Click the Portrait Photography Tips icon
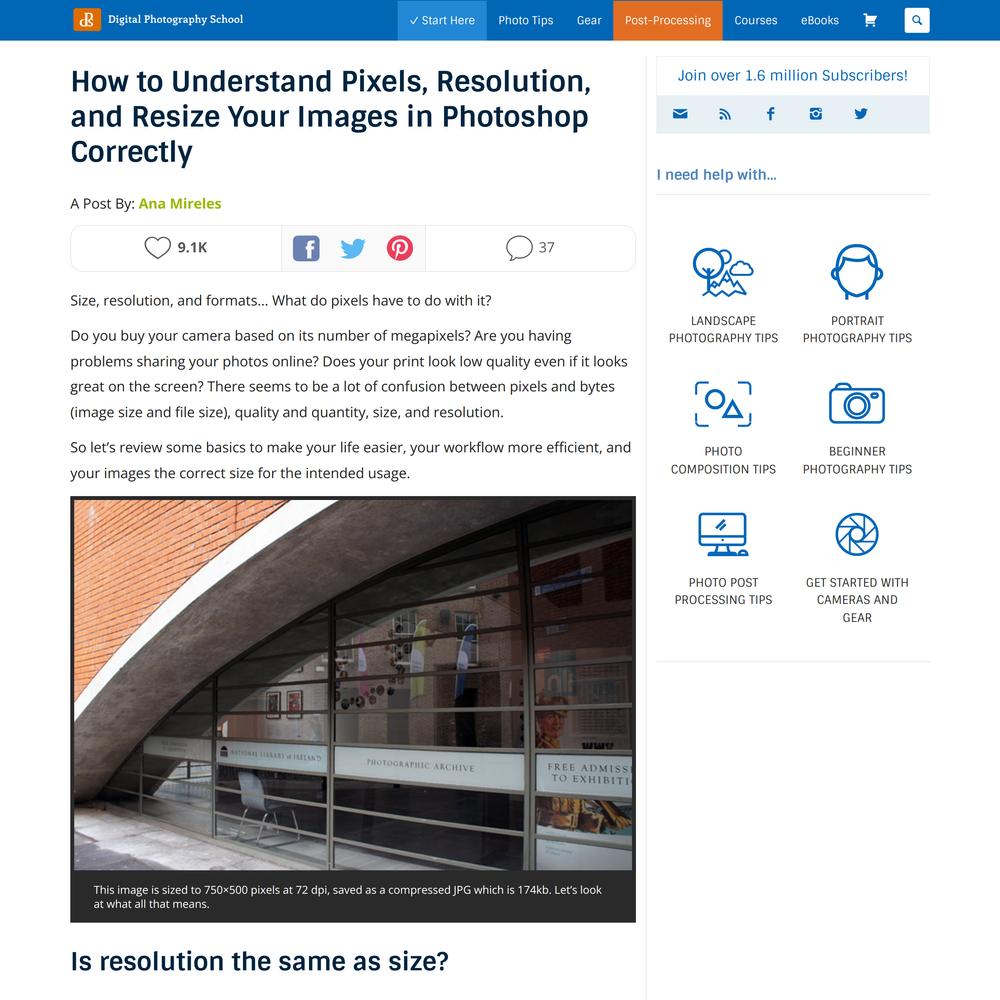Image resolution: width=1000 pixels, height=1000 pixels. 857,272
